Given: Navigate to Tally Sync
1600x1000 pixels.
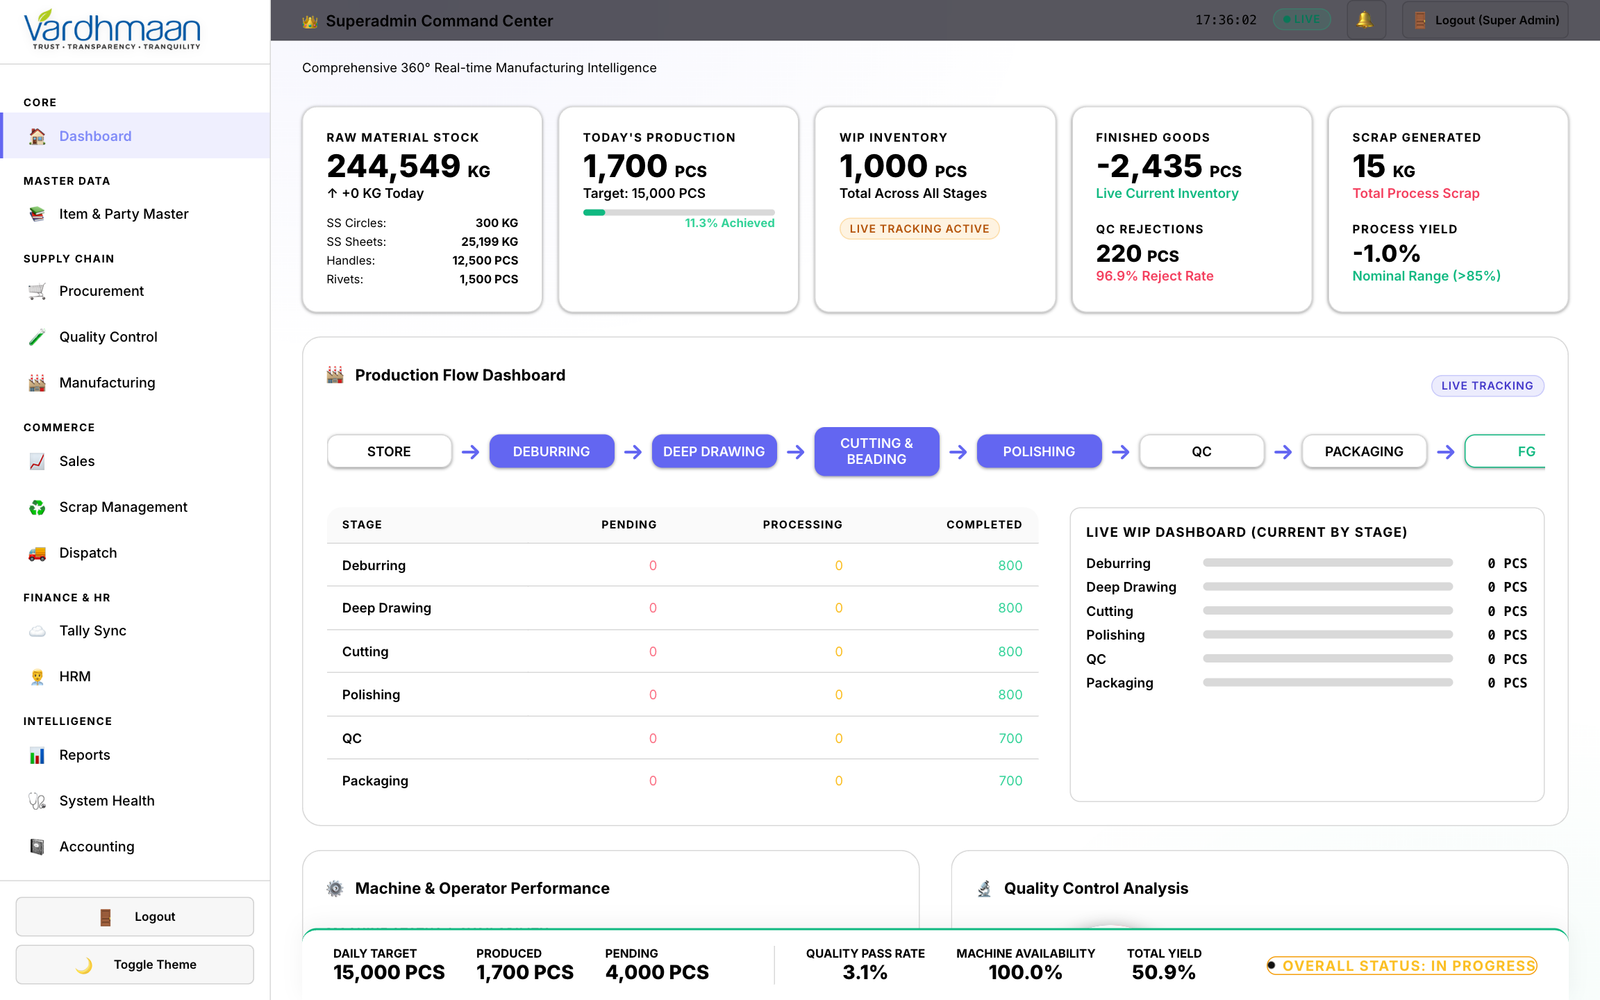Looking at the screenshot, I should [135, 631].
